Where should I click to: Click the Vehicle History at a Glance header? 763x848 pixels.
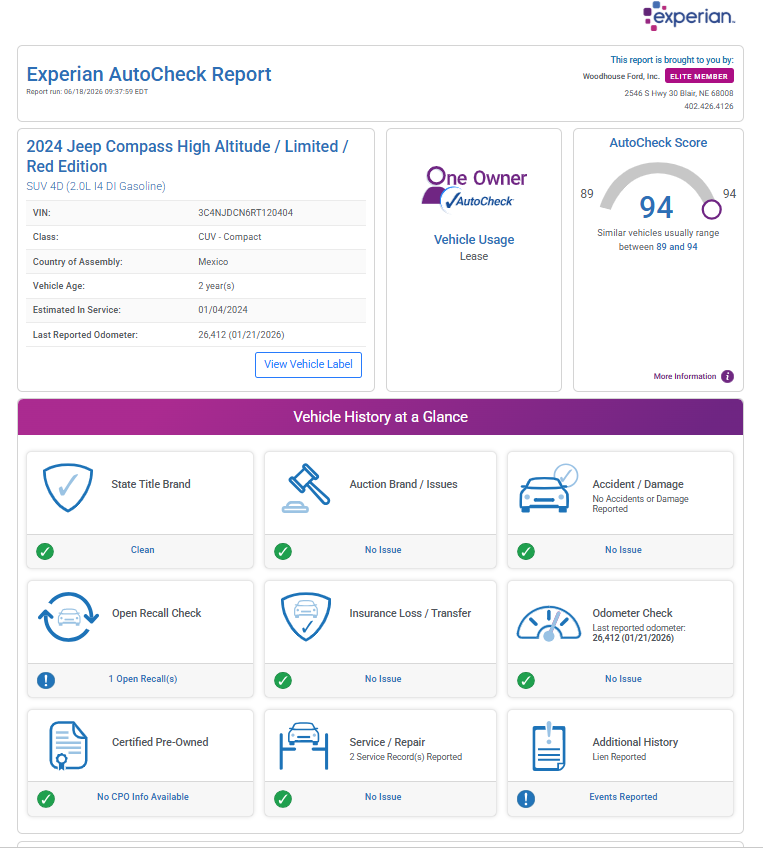380,417
